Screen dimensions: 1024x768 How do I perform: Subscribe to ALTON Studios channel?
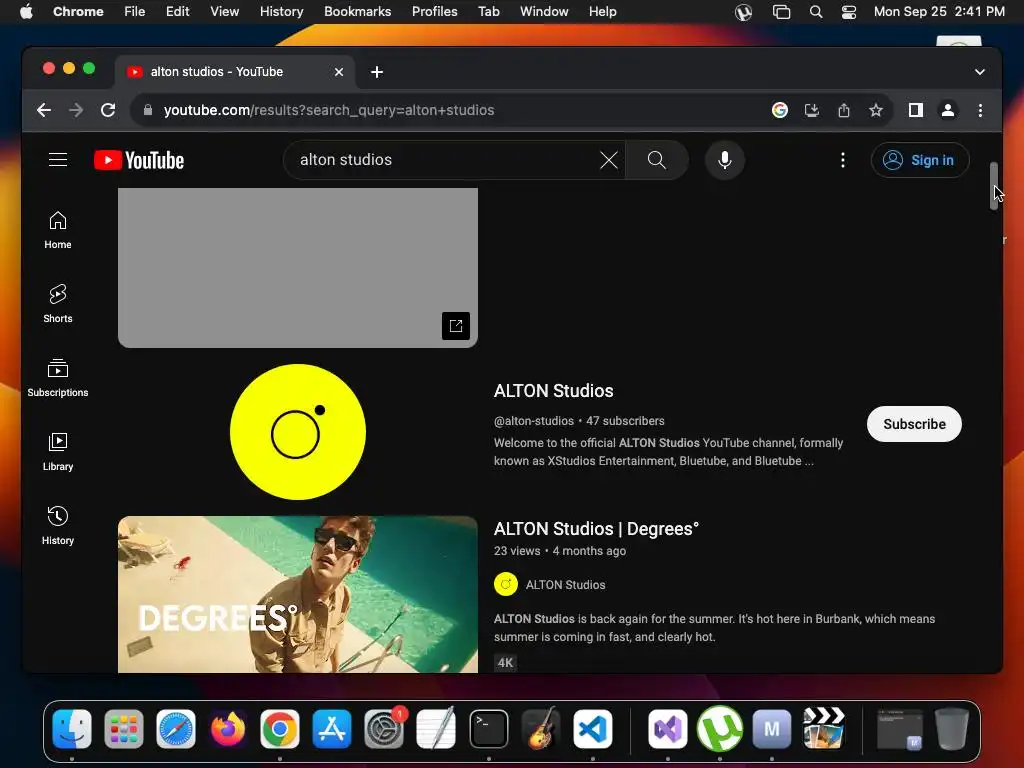tap(914, 424)
